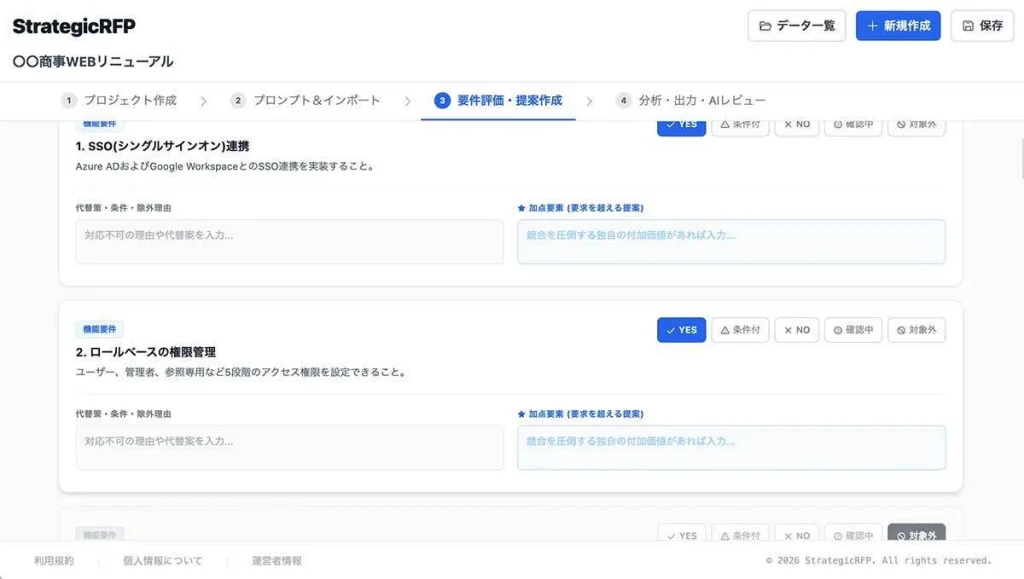This screenshot has width=1024, height=579.
Task: Click the floppy disk save icon
Action: [968, 26]
